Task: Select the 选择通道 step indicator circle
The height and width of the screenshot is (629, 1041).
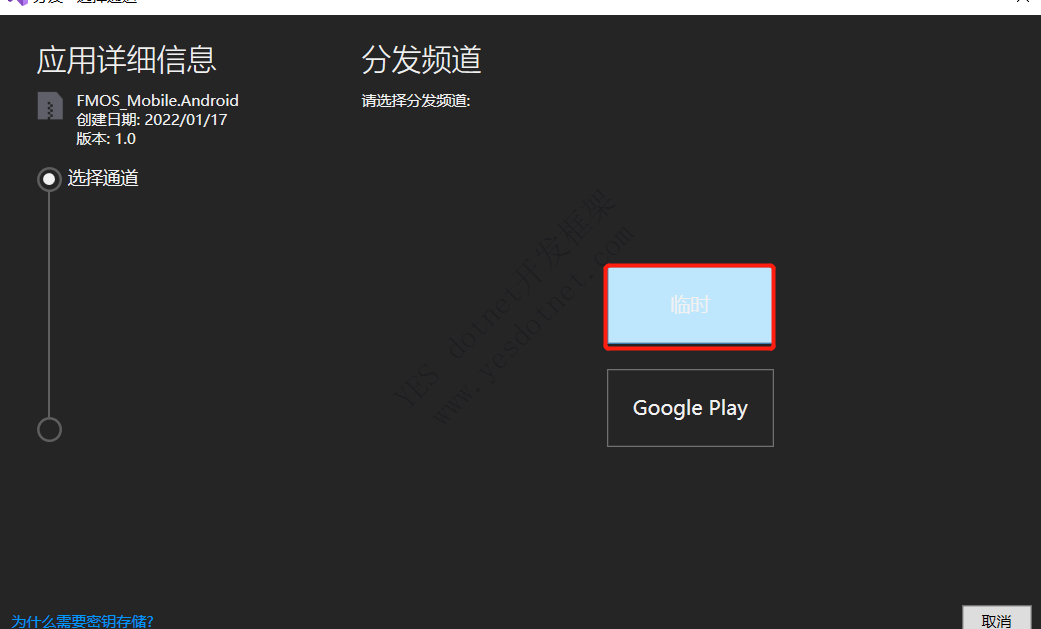Action: click(49, 179)
